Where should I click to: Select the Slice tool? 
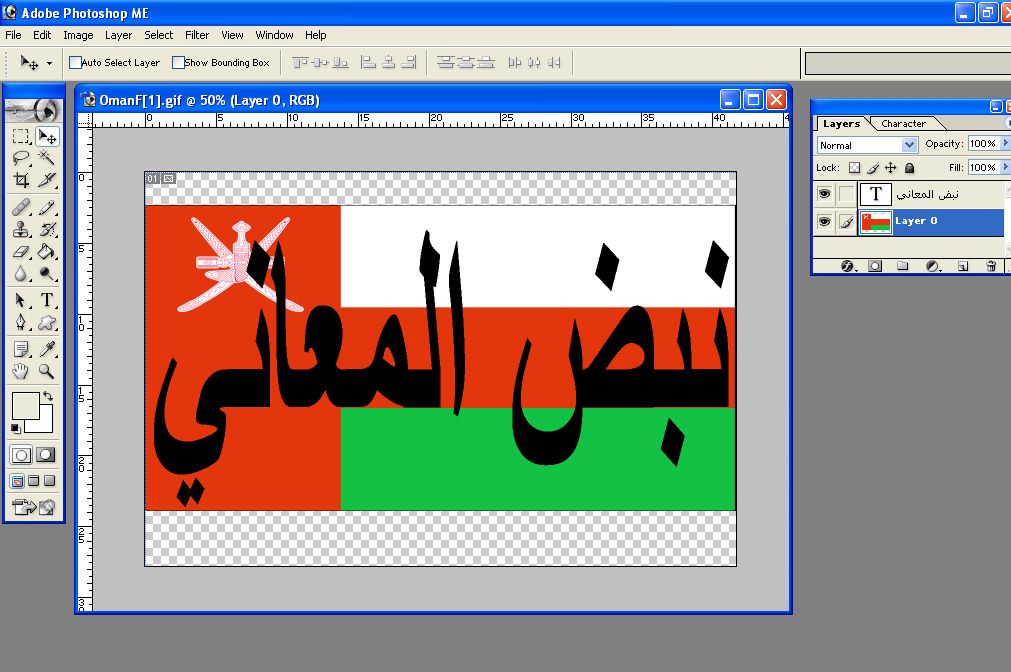click(x=47, y=180)
